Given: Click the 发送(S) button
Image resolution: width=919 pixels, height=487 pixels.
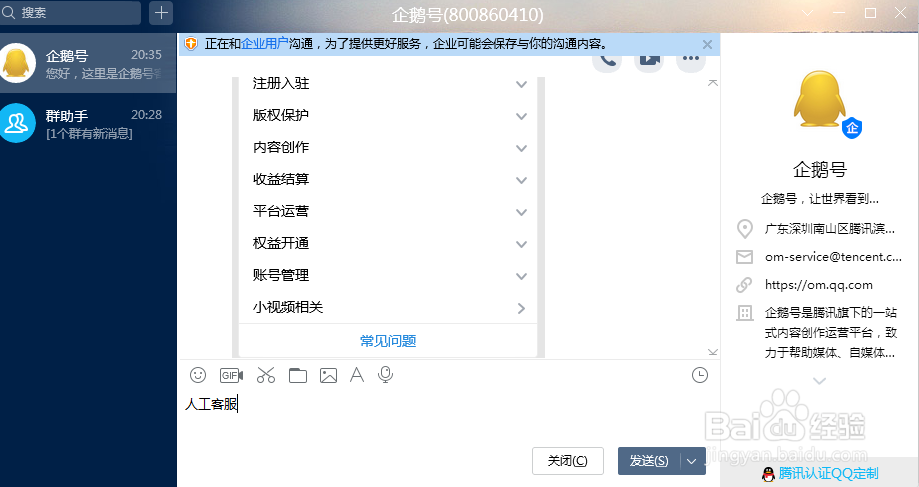Looking at the screenshot, I should tap(649, 461).
